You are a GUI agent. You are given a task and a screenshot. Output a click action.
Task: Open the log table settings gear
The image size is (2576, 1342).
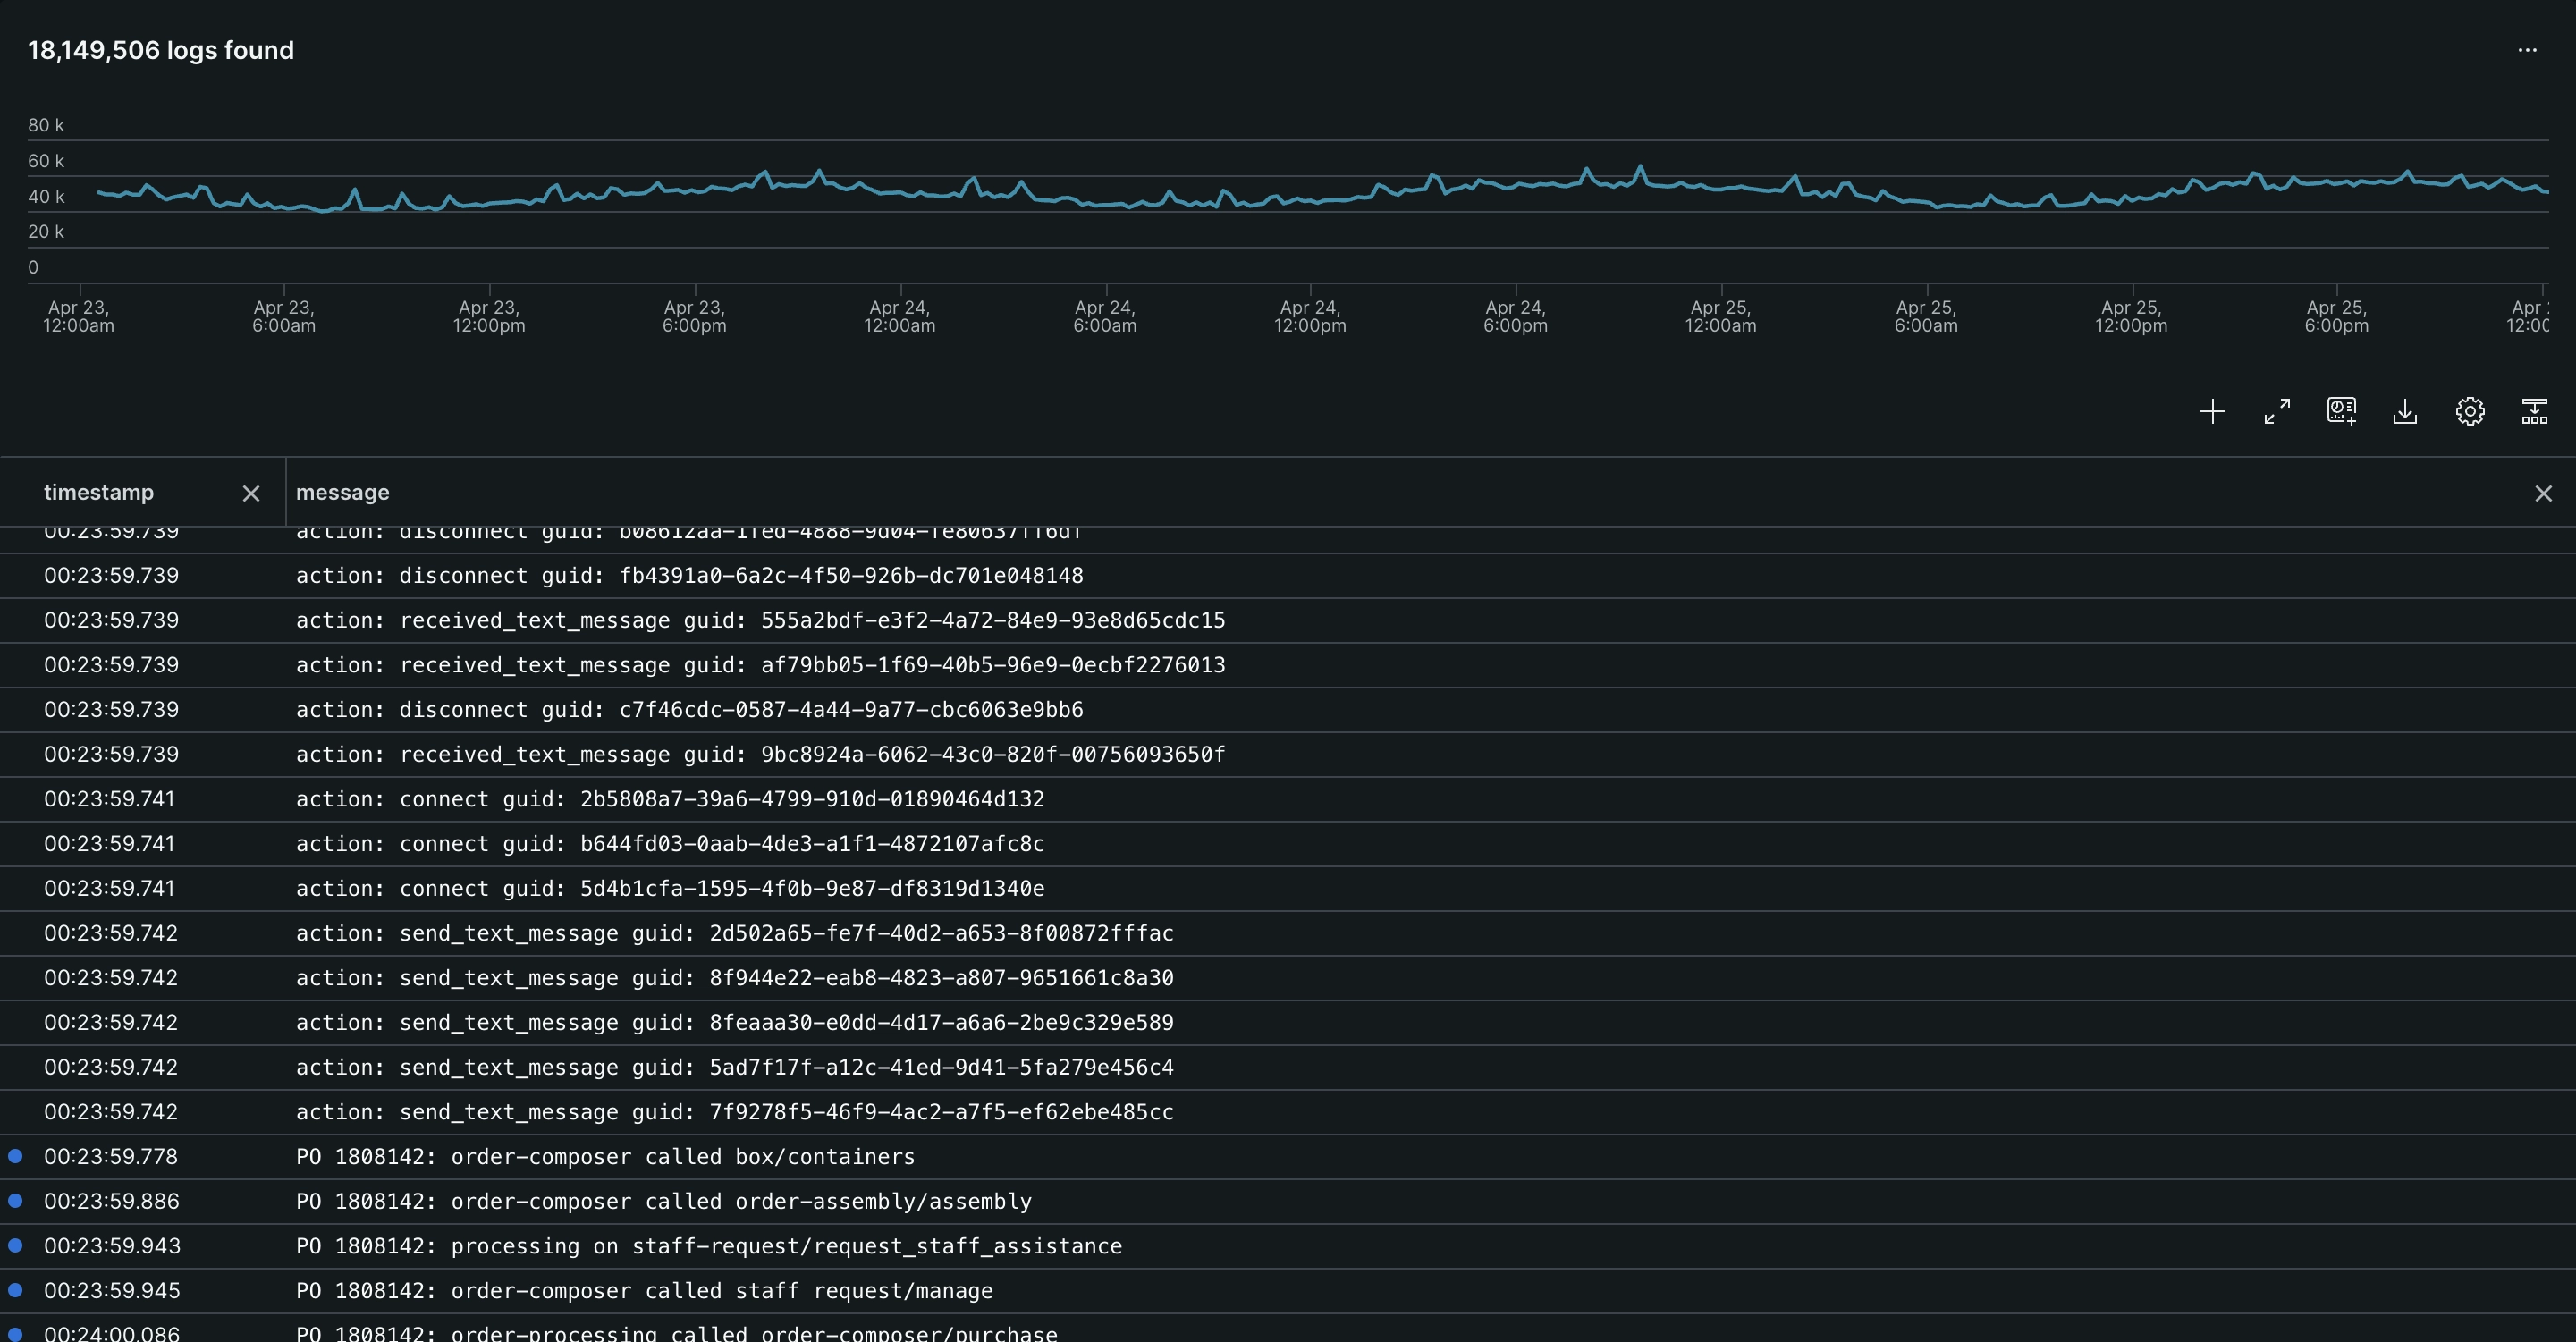[2469, 412]
